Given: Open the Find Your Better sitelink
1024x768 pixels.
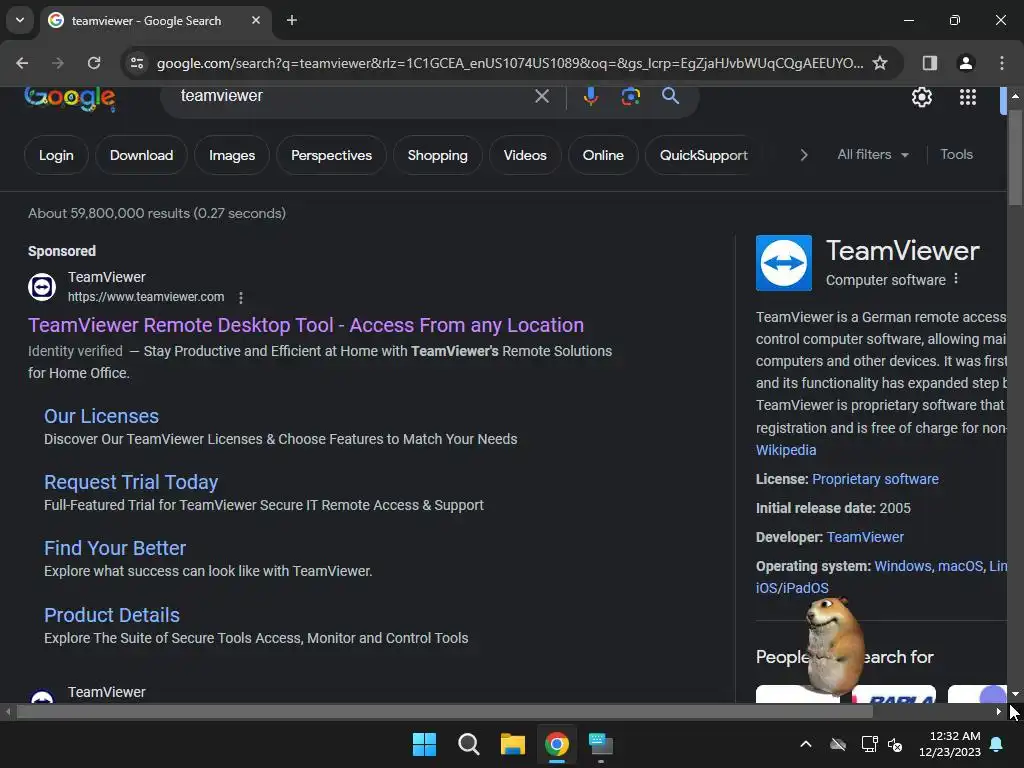Looking at the screenshot, I should [115, 548].
